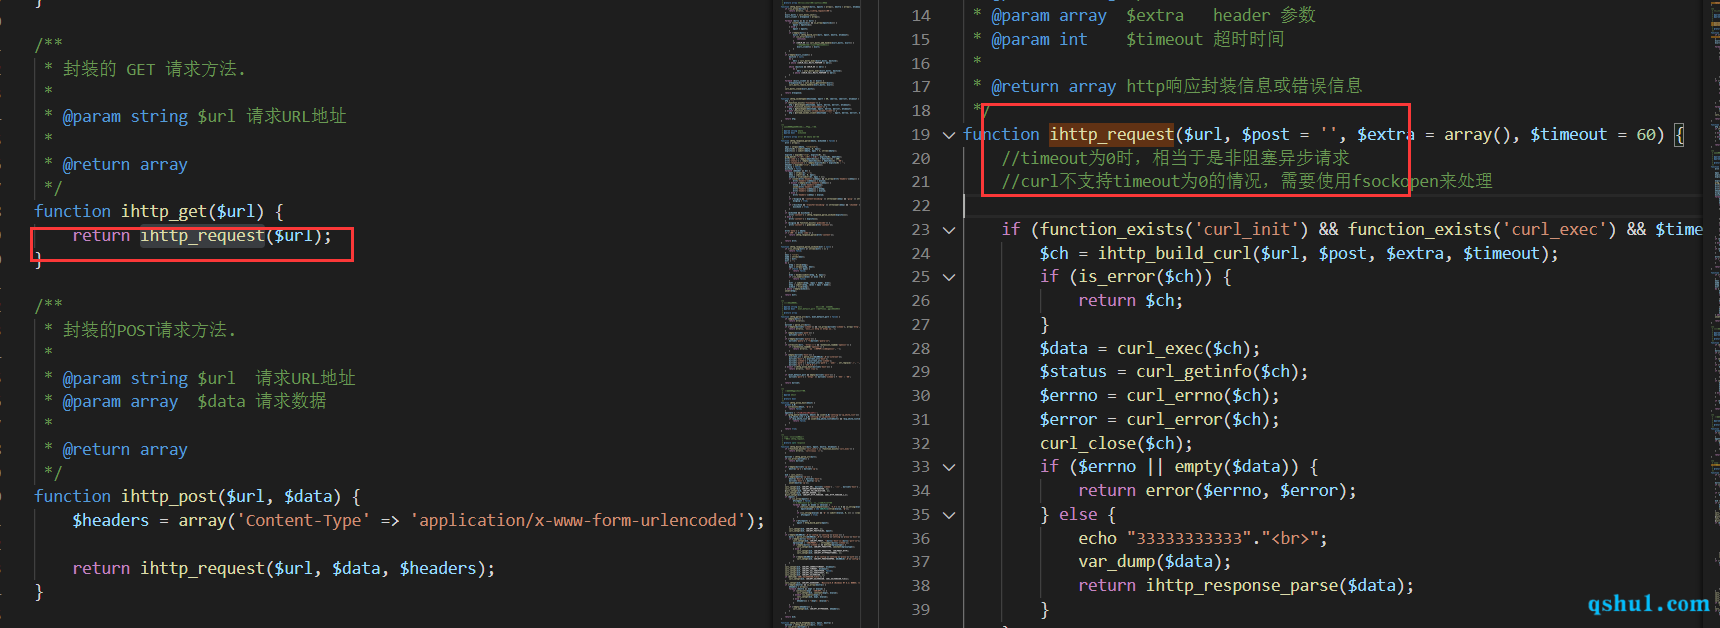Click the ihttp_post function name
The height and width of the screenshot is (628, 1720).
[169, 496]
